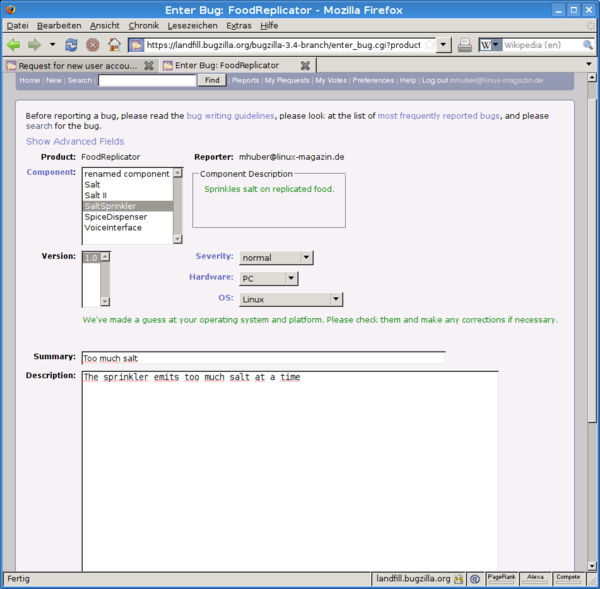Click into the Description text area
Viewport: 600px width, 589px height.
[290, 471]
